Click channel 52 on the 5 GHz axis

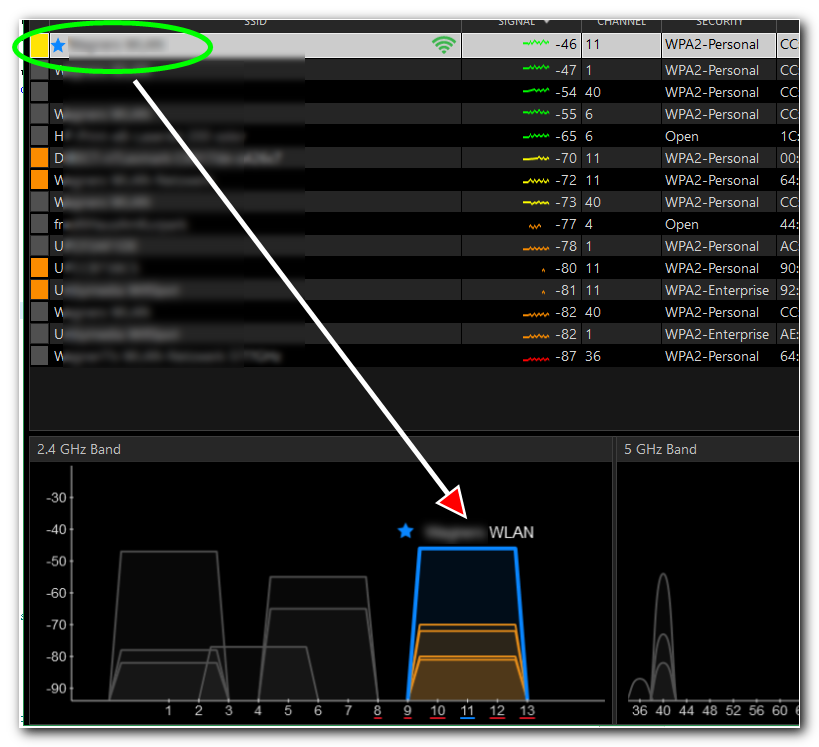733,710
